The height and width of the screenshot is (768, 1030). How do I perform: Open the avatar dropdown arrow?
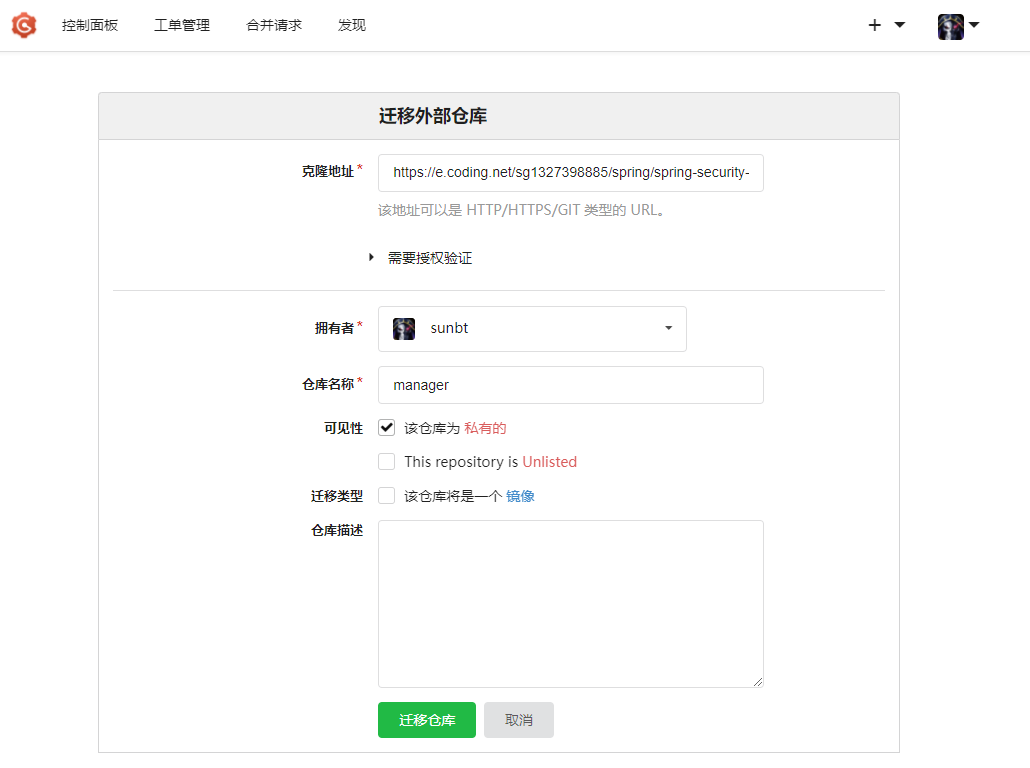click(x=973, y=26)
